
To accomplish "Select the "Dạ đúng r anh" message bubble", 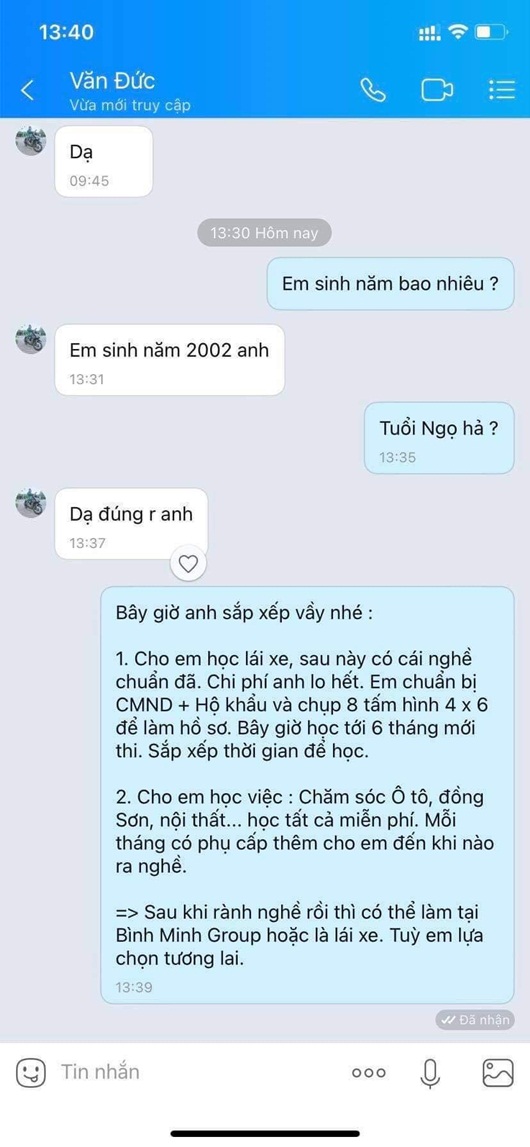I will 131,524.
